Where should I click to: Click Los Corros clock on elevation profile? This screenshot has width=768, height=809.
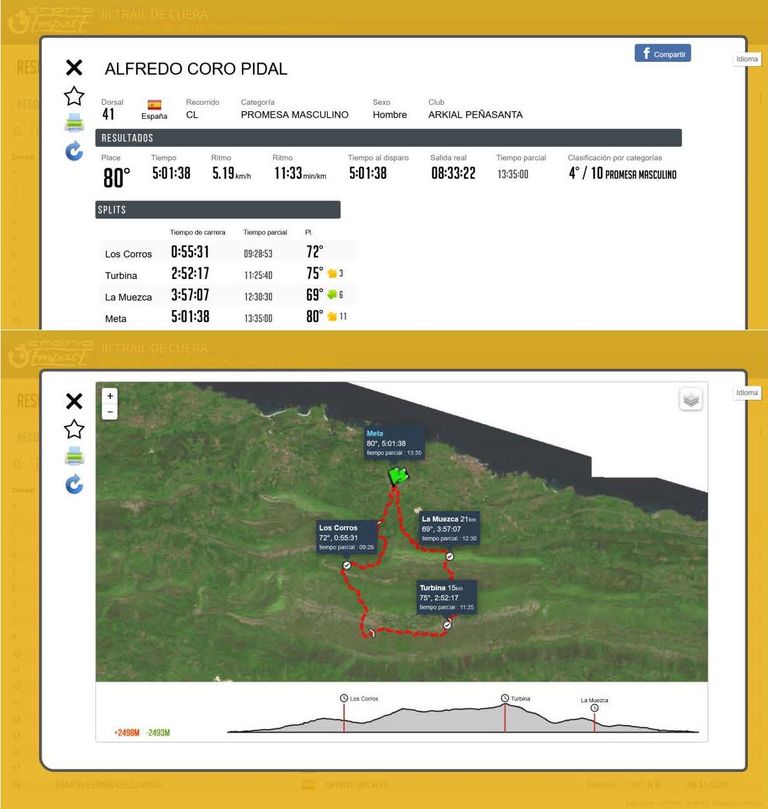coord(344,698)
